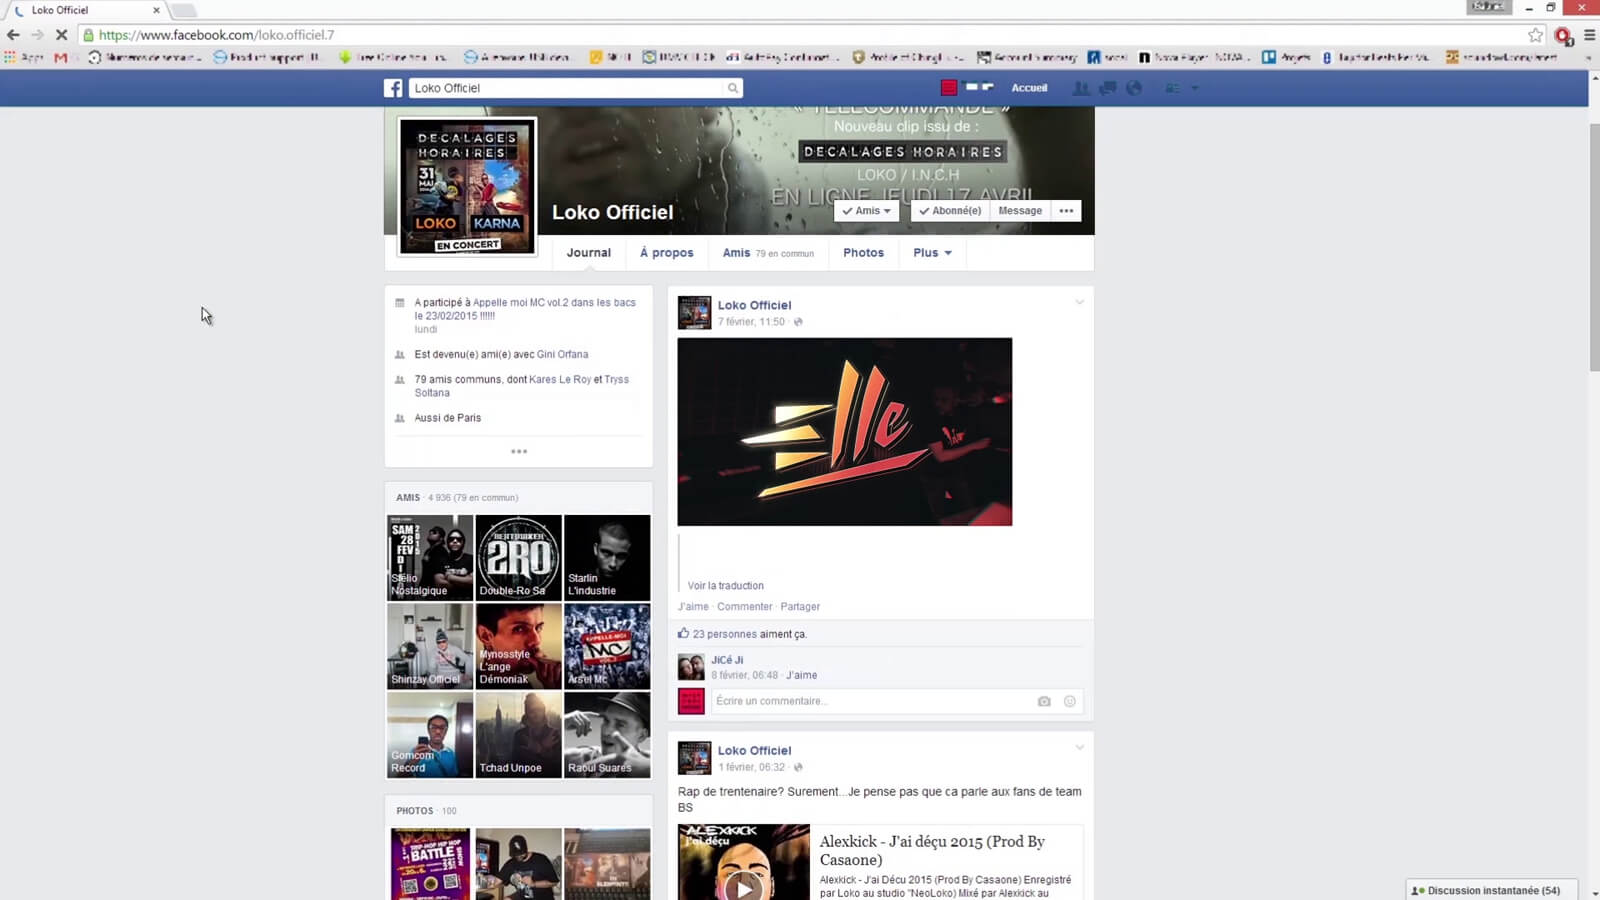This screenshot has width=1600, height=900.
Task: Open list of 23 personnes who like
Action: click(726, 634)
